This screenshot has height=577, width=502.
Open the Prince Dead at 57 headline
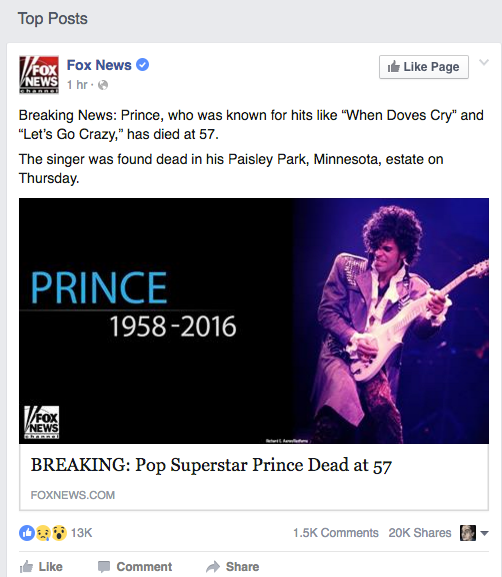pyautogui.click(x=211, y=465)
